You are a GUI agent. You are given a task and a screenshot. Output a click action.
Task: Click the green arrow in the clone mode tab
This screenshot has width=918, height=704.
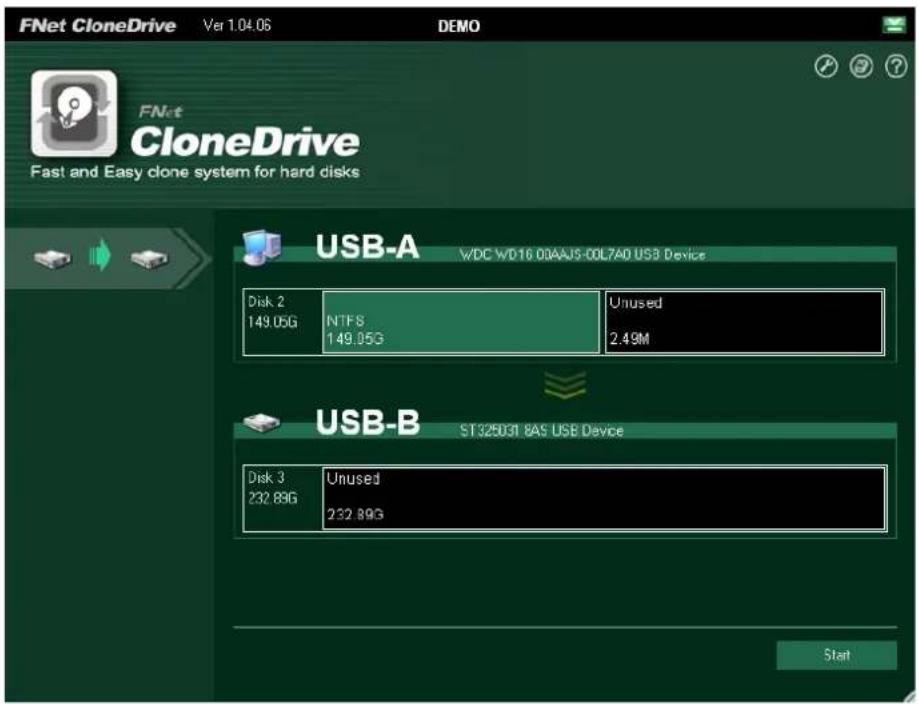[x=100, y=255]
